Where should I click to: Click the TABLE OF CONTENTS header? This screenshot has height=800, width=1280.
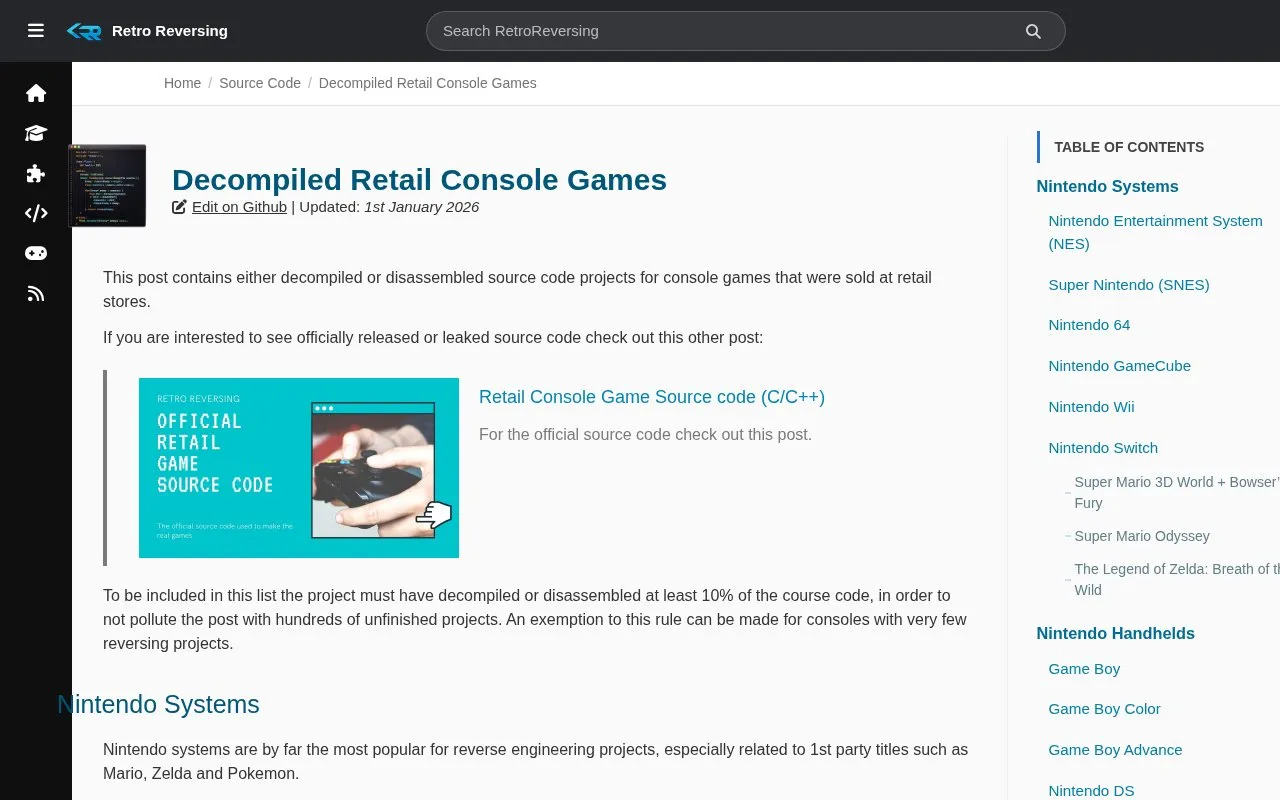tap(1129, 147)
